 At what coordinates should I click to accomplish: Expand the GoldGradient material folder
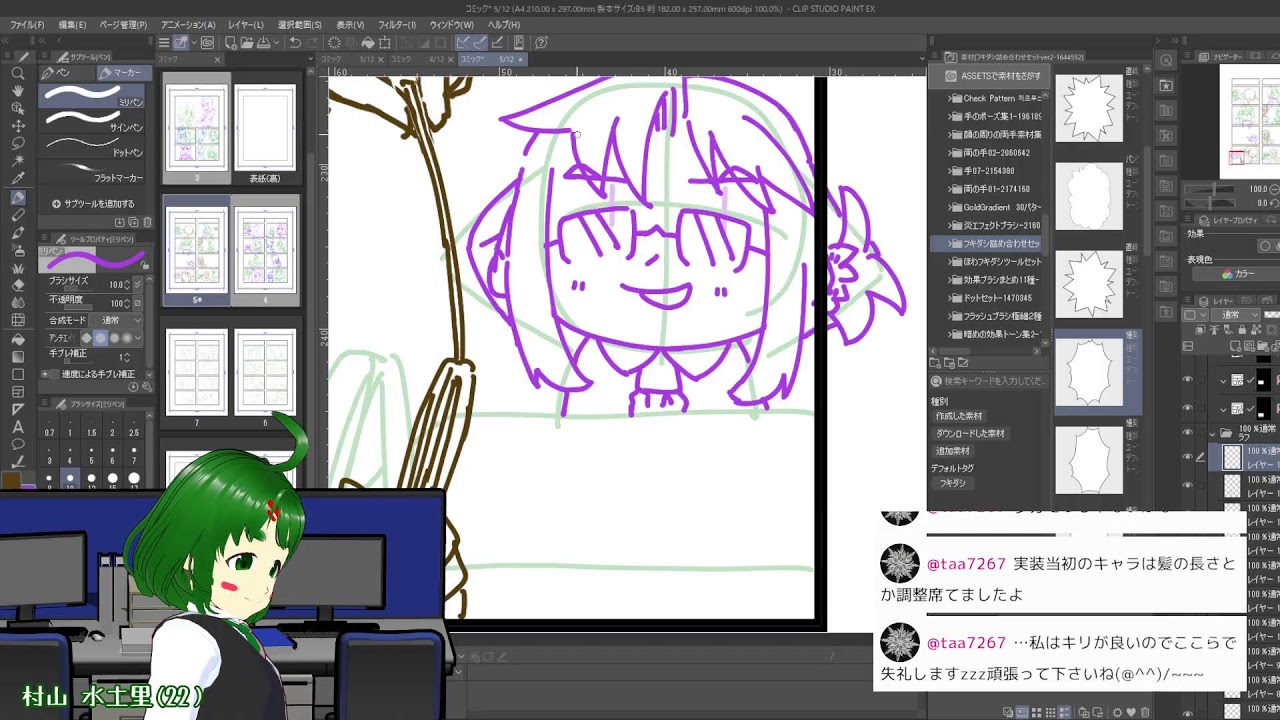[x=951, y=207]
